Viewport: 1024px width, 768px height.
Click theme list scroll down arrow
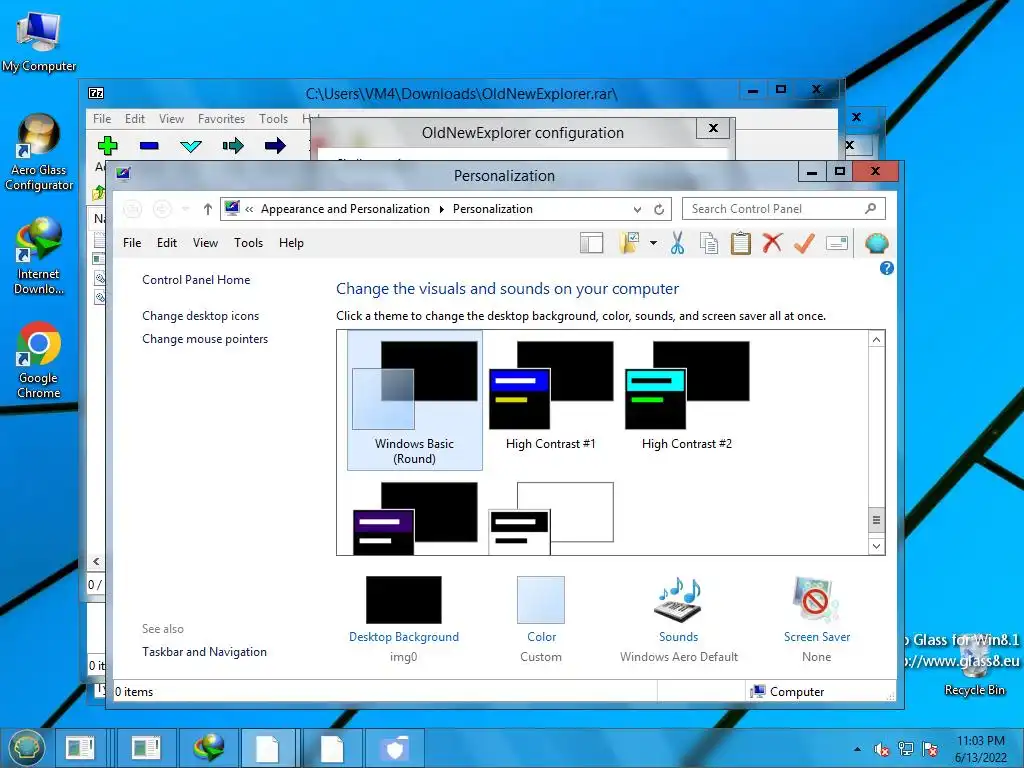tap(876, 546)
